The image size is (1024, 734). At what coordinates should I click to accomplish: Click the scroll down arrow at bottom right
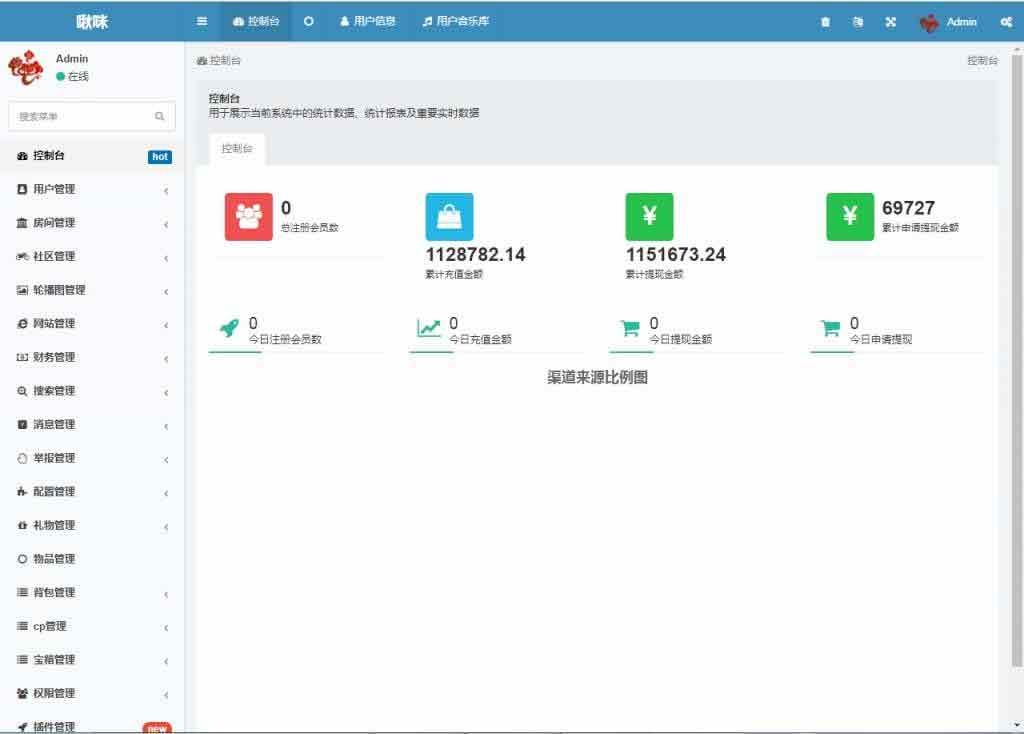pyautogui.click(x=1017, y=725)
